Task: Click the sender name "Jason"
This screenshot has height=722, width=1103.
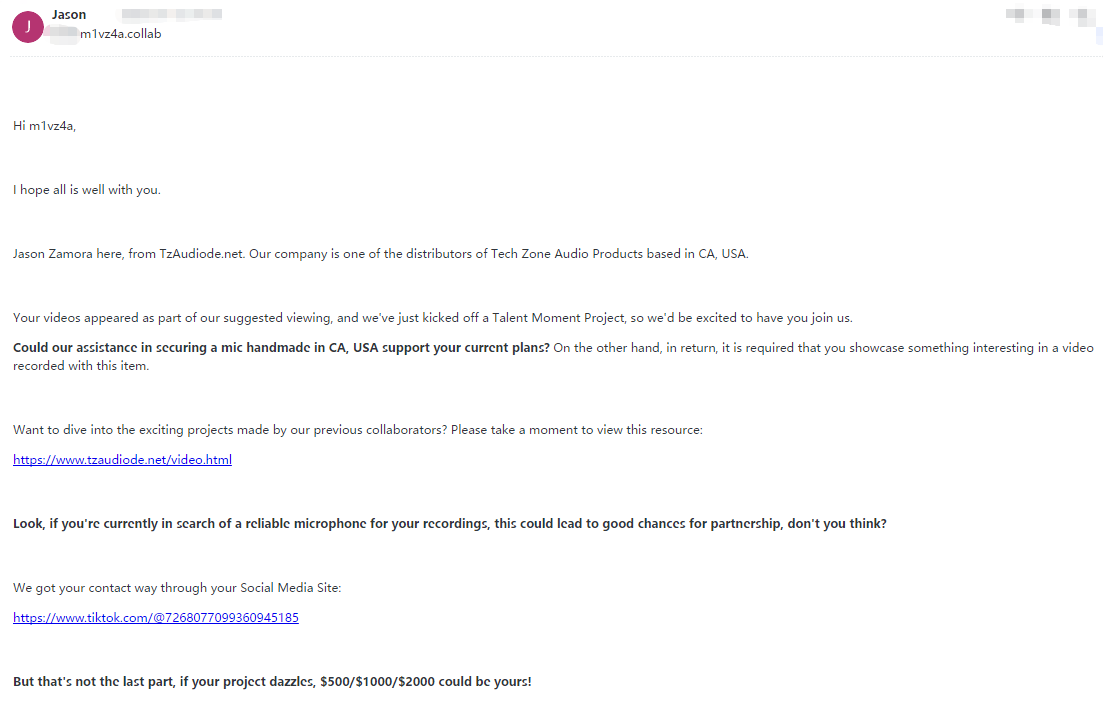Action: point(69,15)
